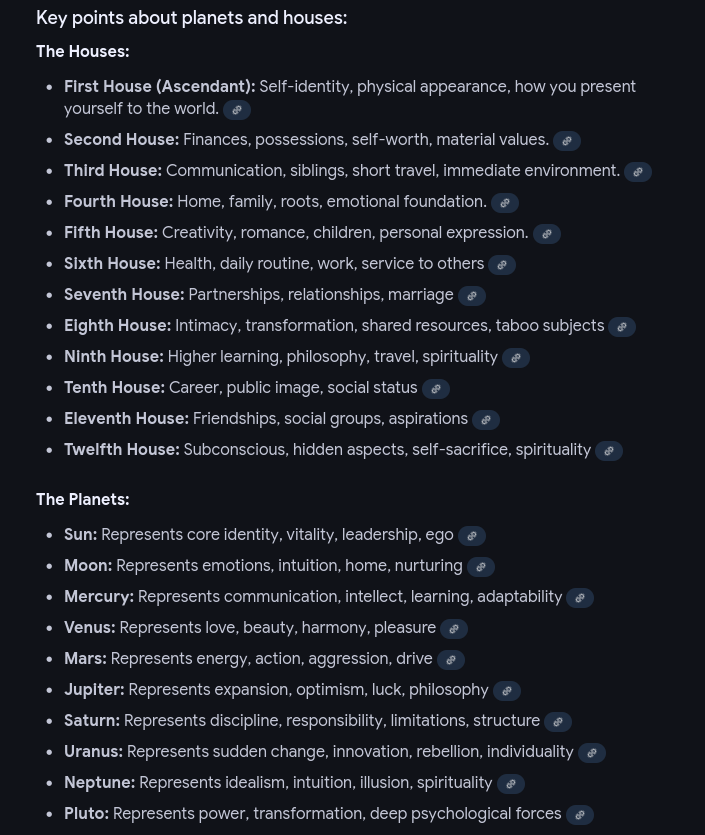Click the link icon after Saturn's description

558,722
